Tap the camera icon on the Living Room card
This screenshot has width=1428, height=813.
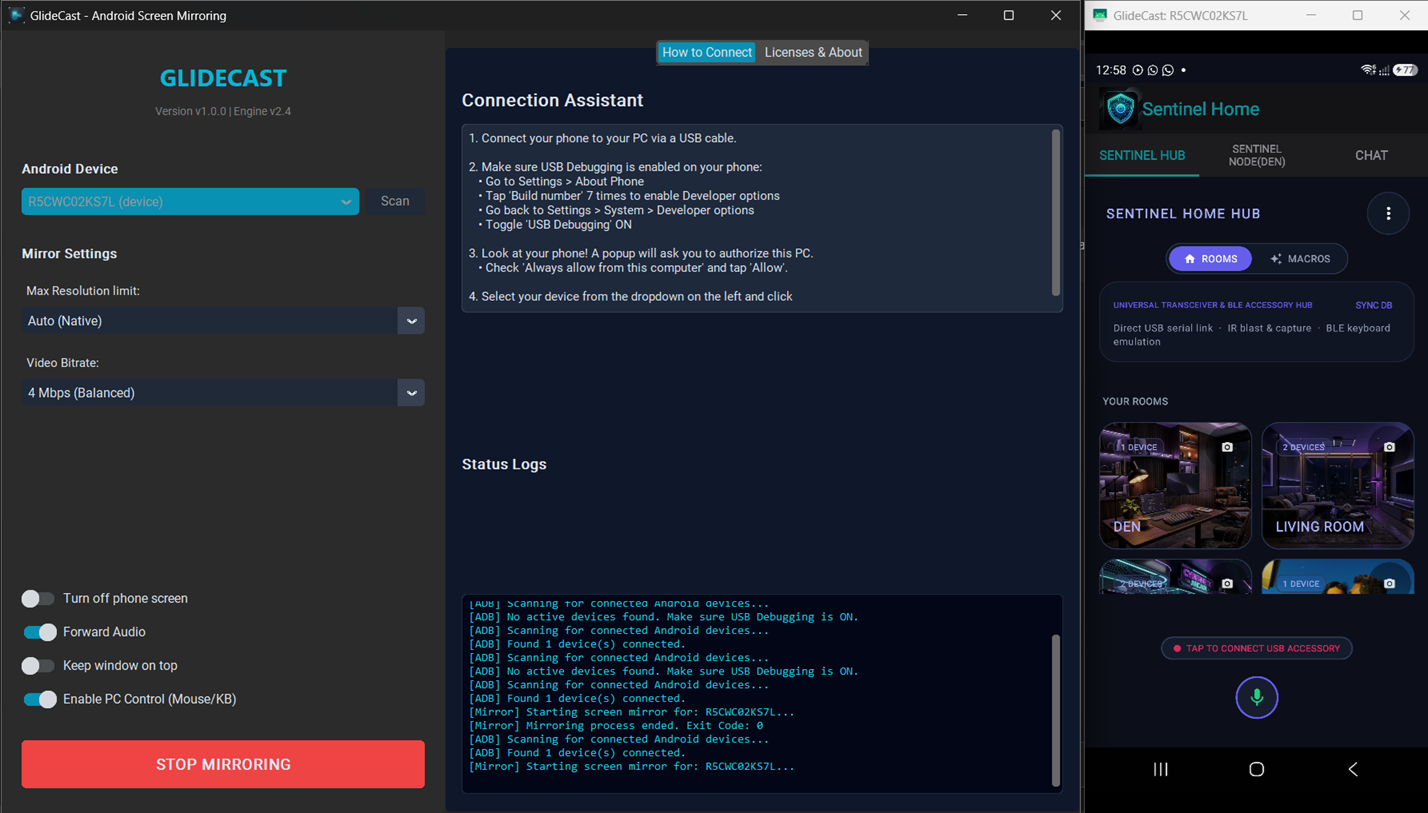tap(1389, 447)
